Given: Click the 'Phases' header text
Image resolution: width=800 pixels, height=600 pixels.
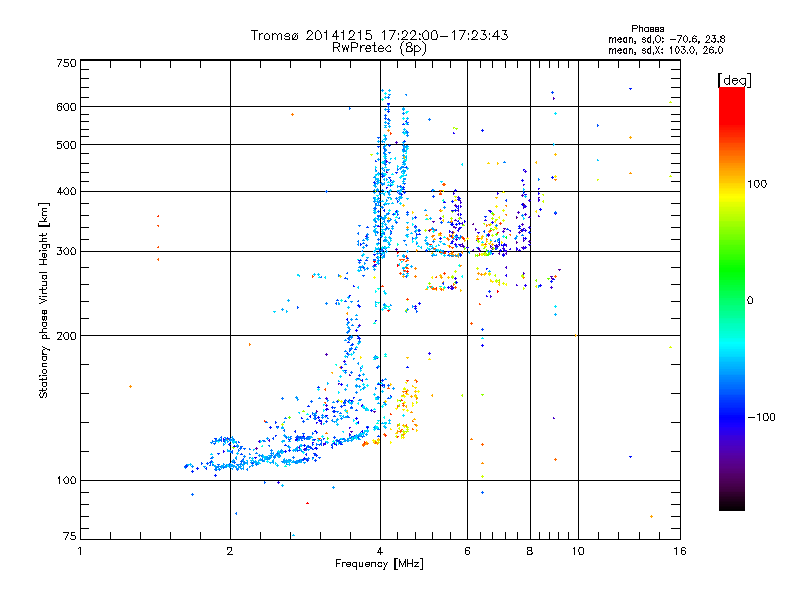Looking at the screenshot, I should [x=647, y=29].
